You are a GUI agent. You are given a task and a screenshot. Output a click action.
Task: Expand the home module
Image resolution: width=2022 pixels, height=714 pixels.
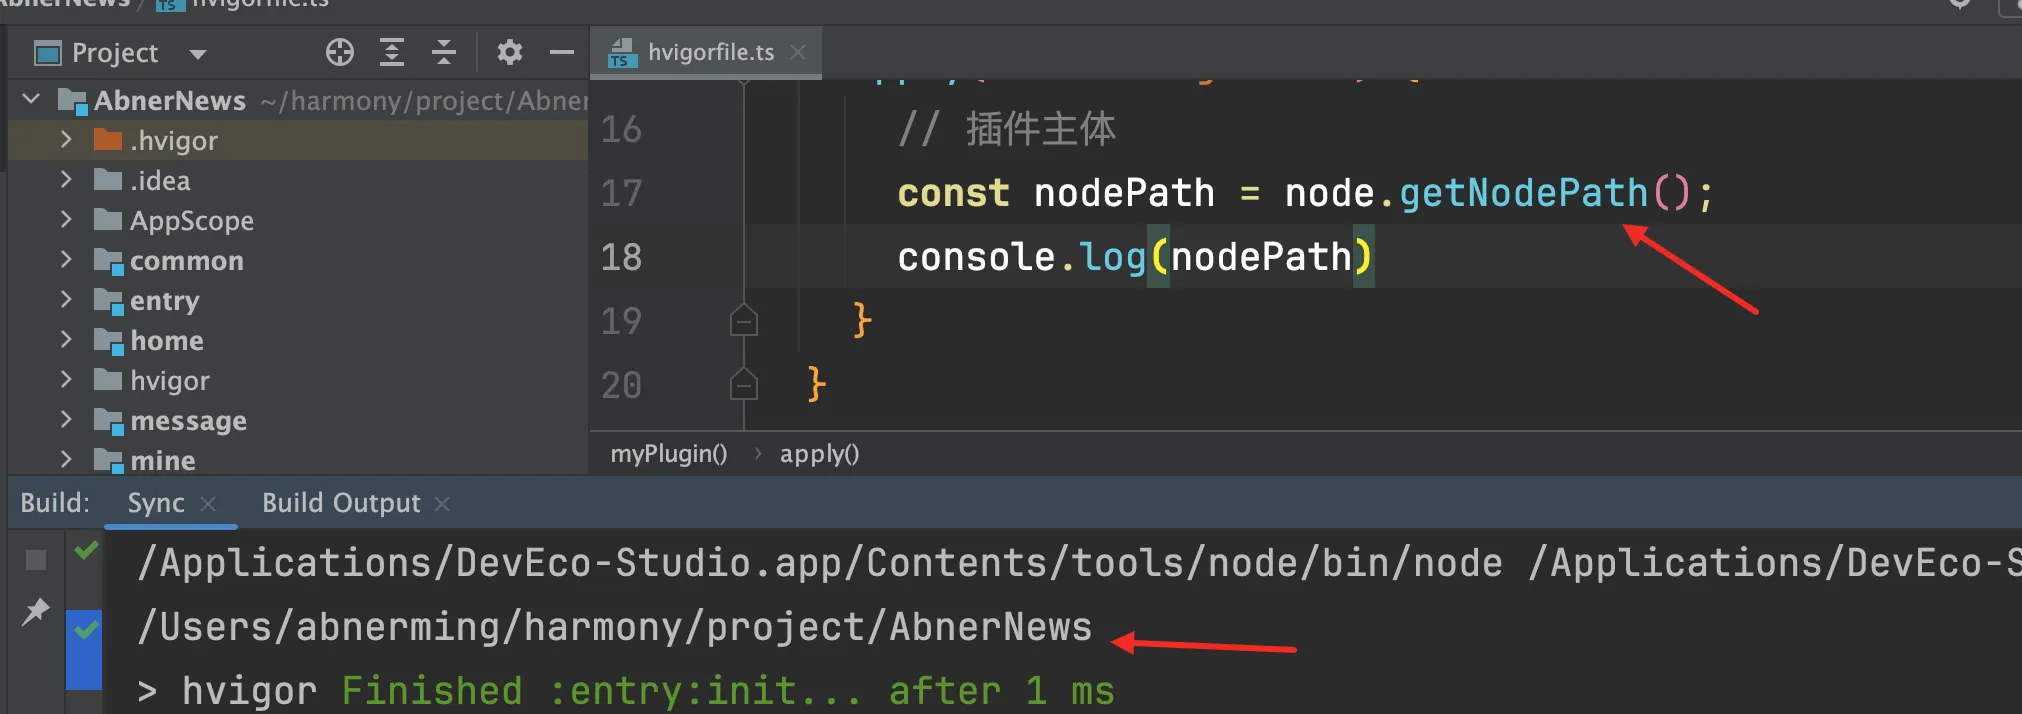pyautogui.click(x=66, y=339)
